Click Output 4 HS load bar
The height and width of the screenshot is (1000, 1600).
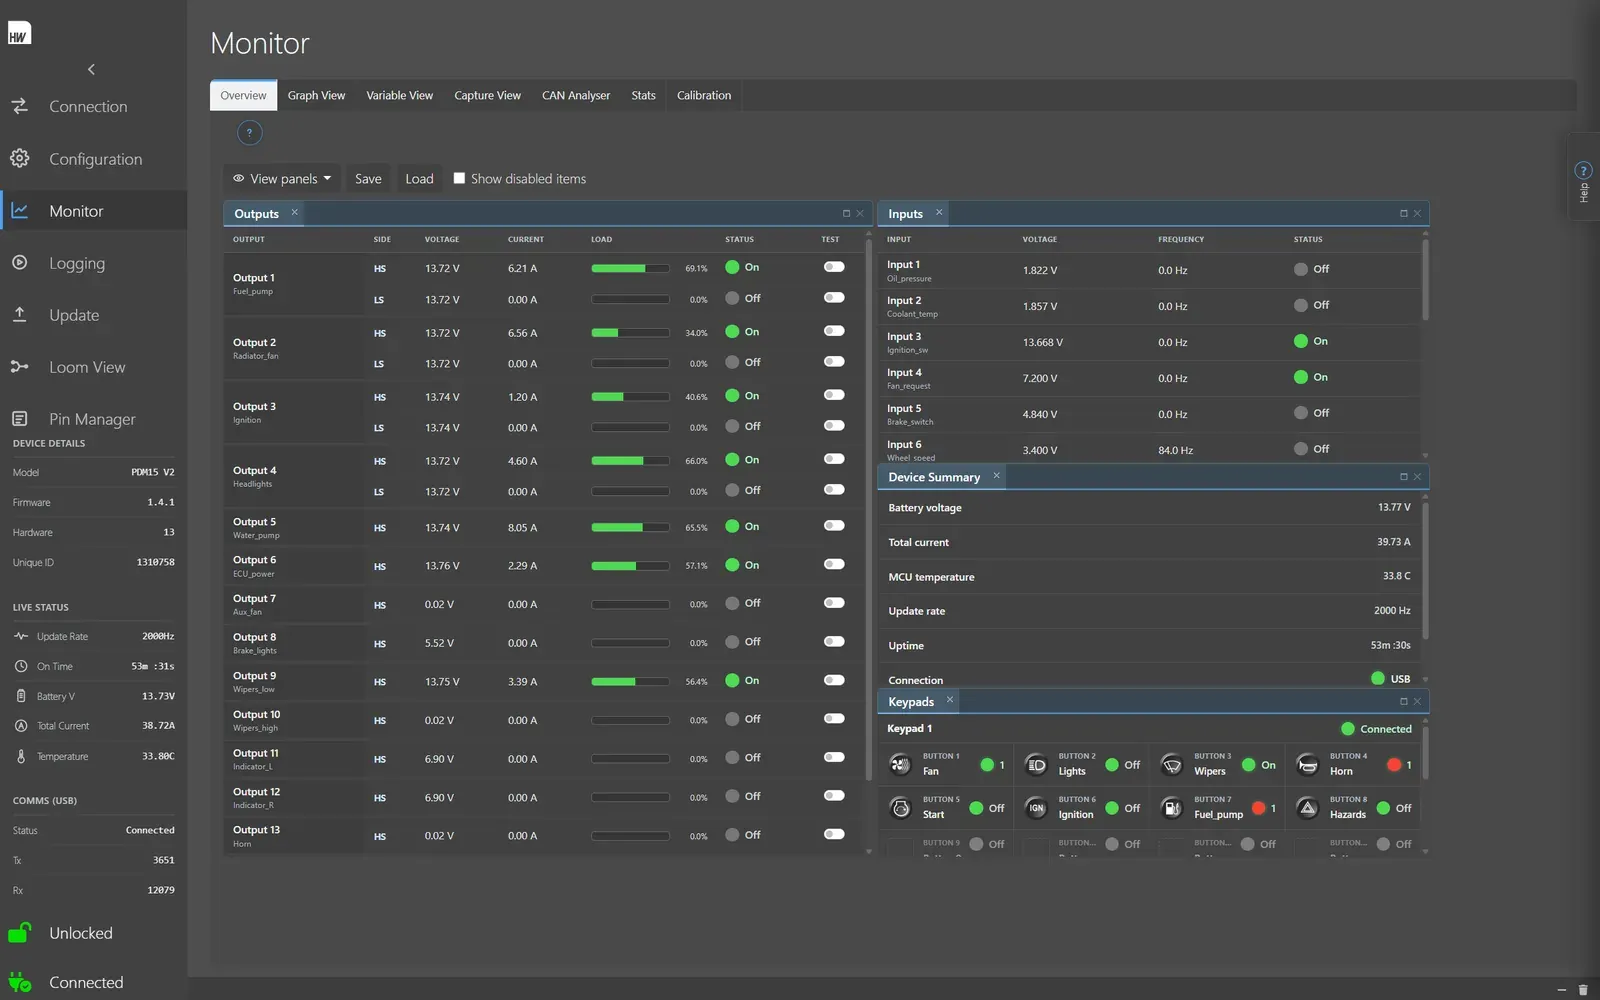click(x=630, y=461)
